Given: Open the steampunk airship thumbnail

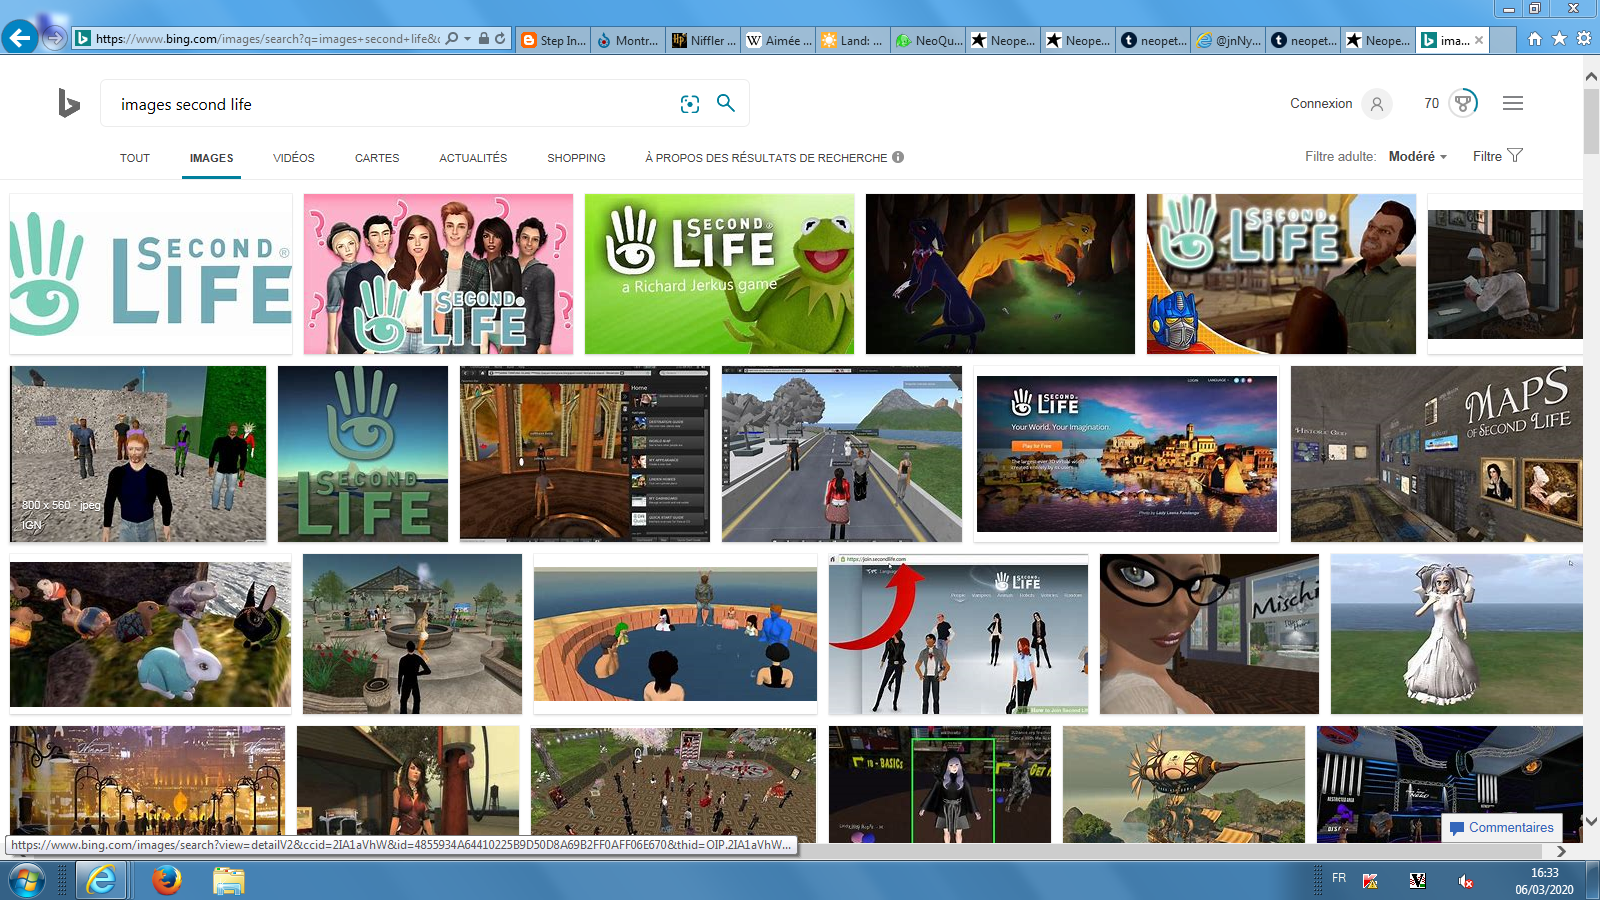Looking at the screenshot, I should 1184,784.
